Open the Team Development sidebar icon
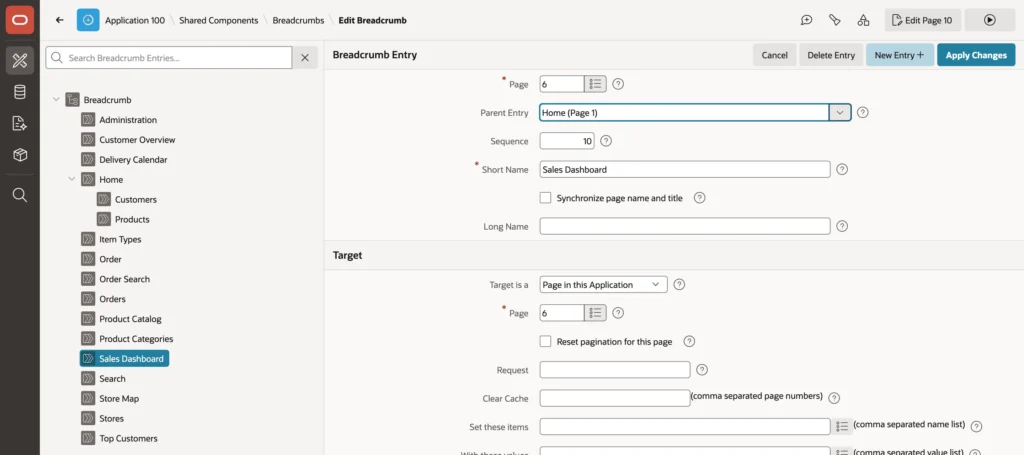This screenshot has width=1024, height=455. coord(20,123)
